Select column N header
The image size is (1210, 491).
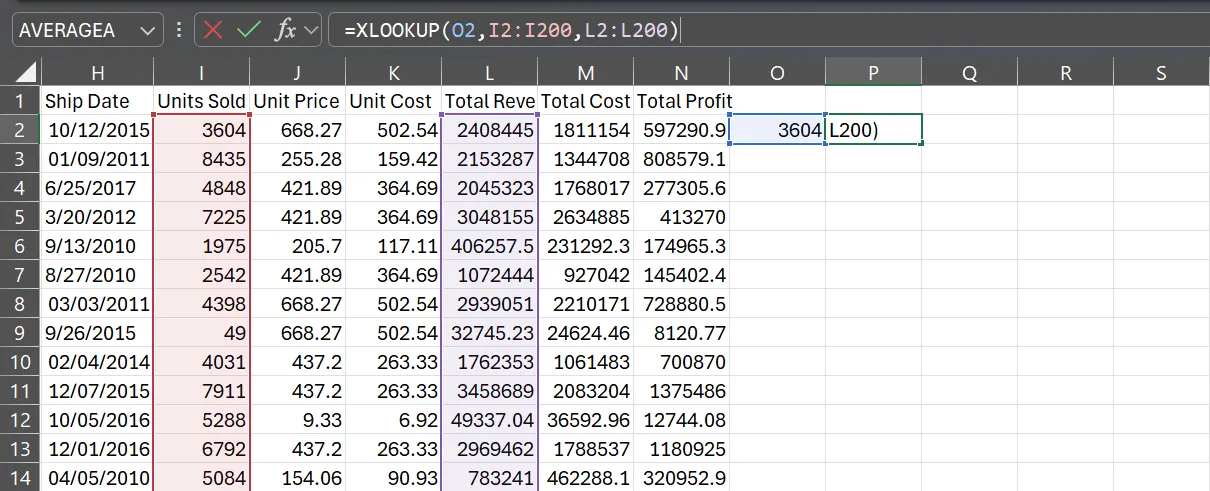681,72
